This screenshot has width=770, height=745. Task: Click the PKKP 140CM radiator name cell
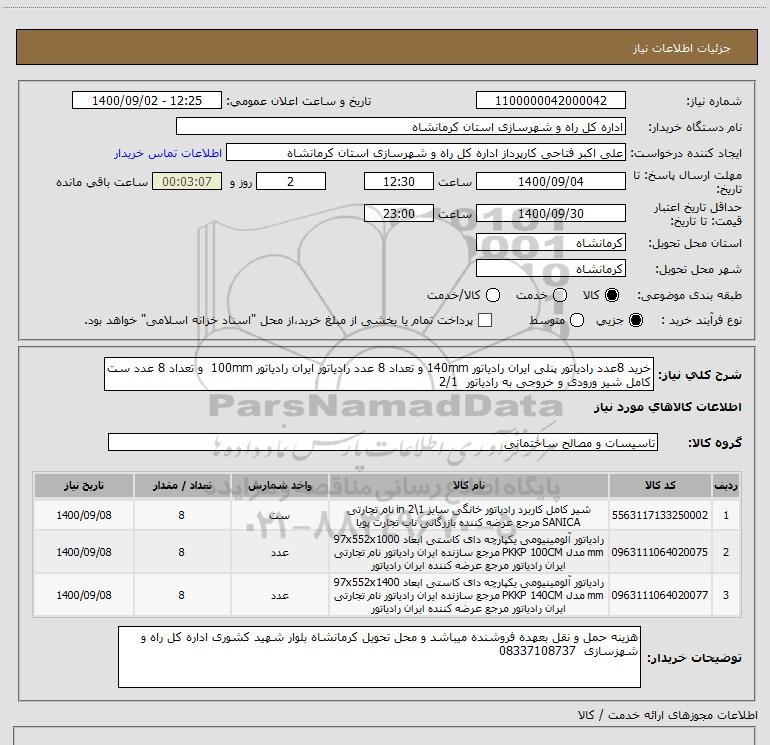[x=468, y=595]
